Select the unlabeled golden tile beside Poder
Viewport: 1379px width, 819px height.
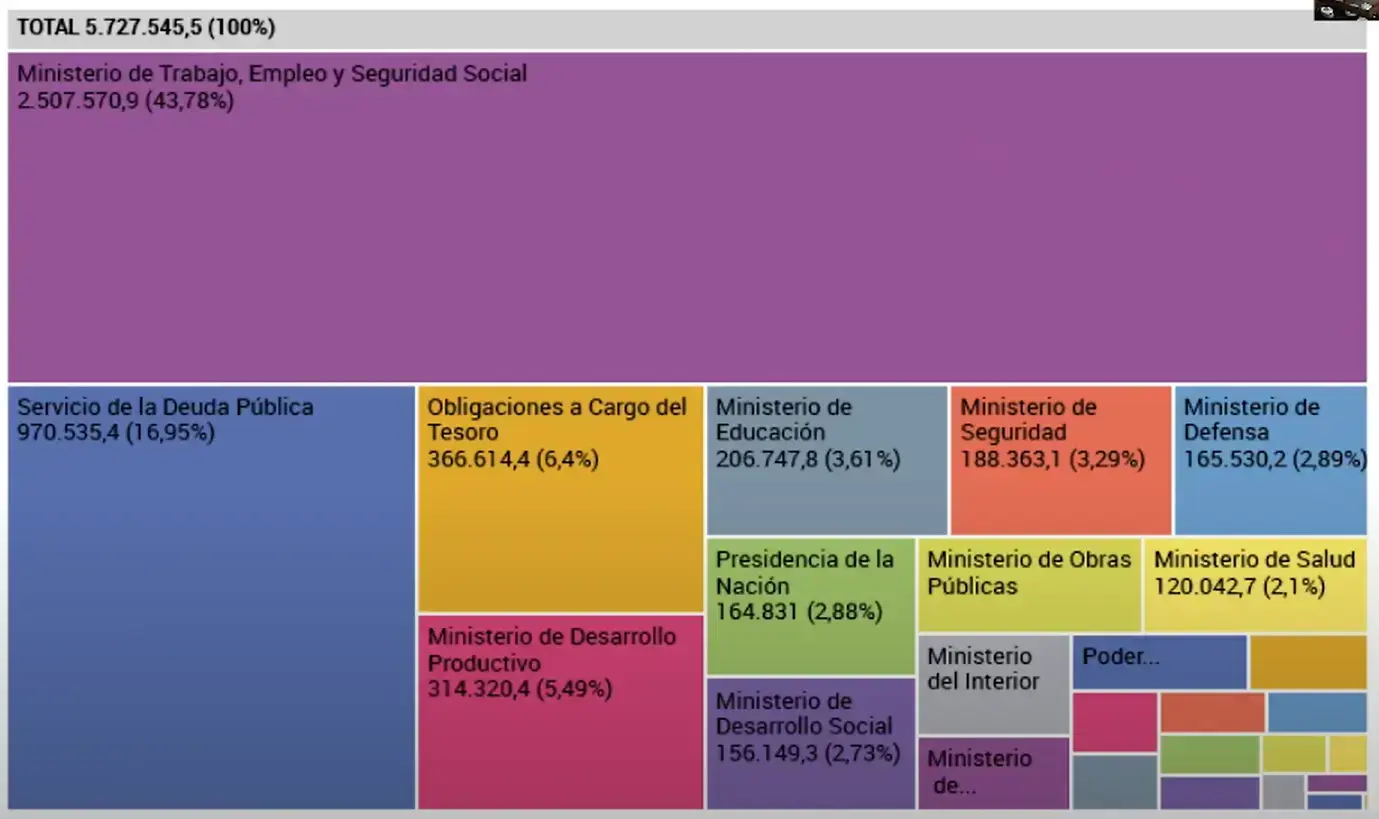pos(1309,662)
